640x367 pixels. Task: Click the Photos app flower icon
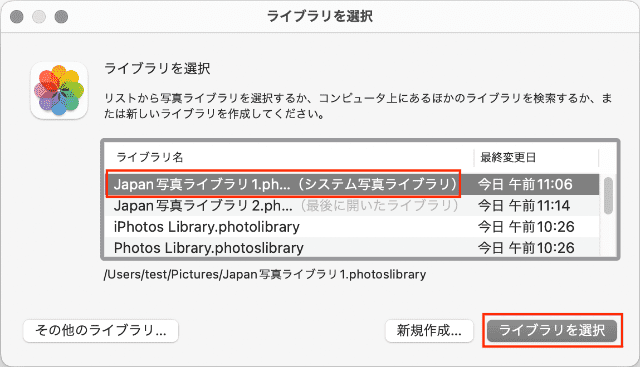tap(59, 91)
